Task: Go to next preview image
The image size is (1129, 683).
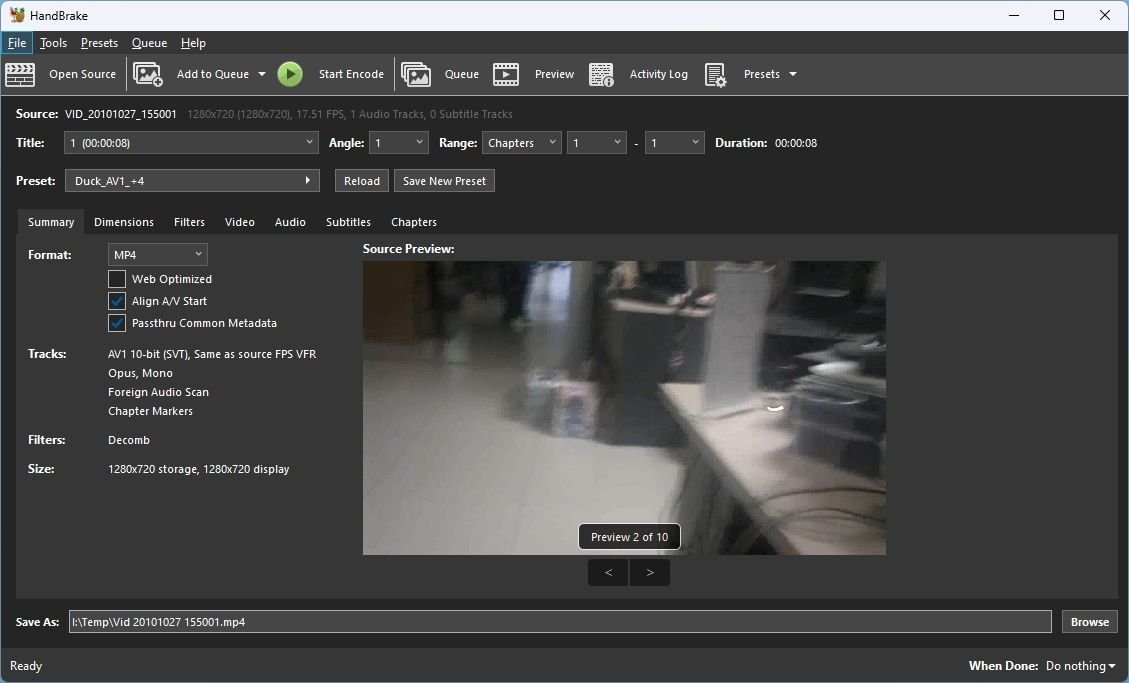Action: point(650,573)
